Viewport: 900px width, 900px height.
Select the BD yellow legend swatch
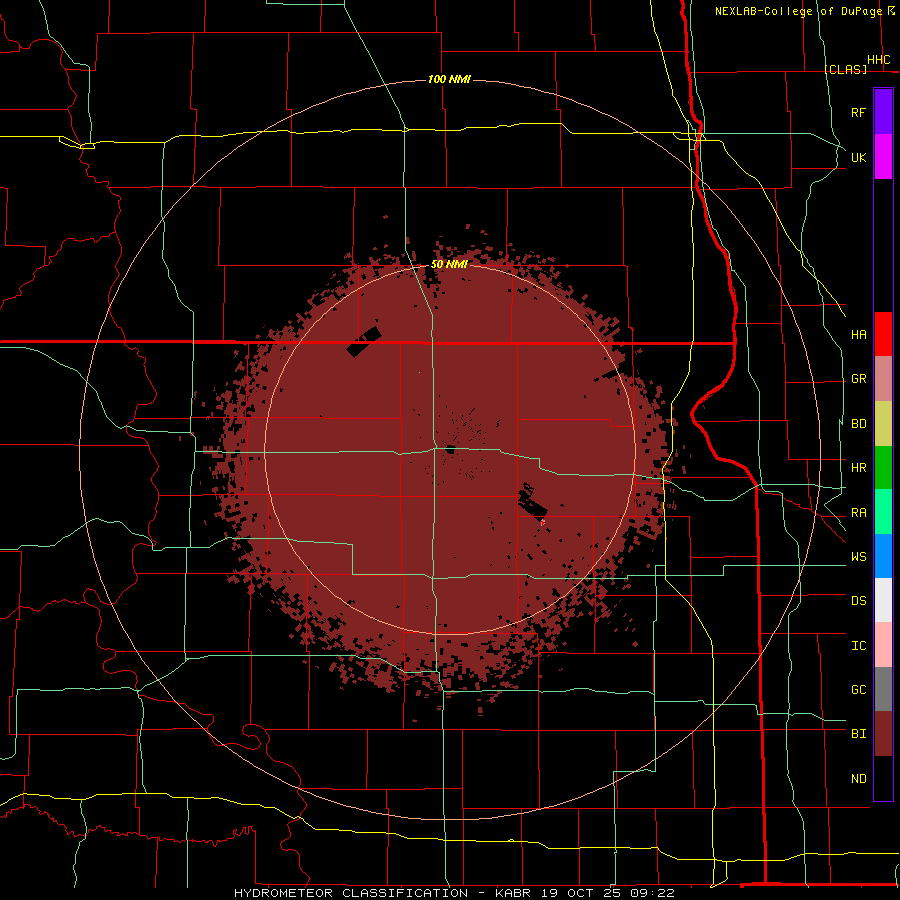point(883,423)
